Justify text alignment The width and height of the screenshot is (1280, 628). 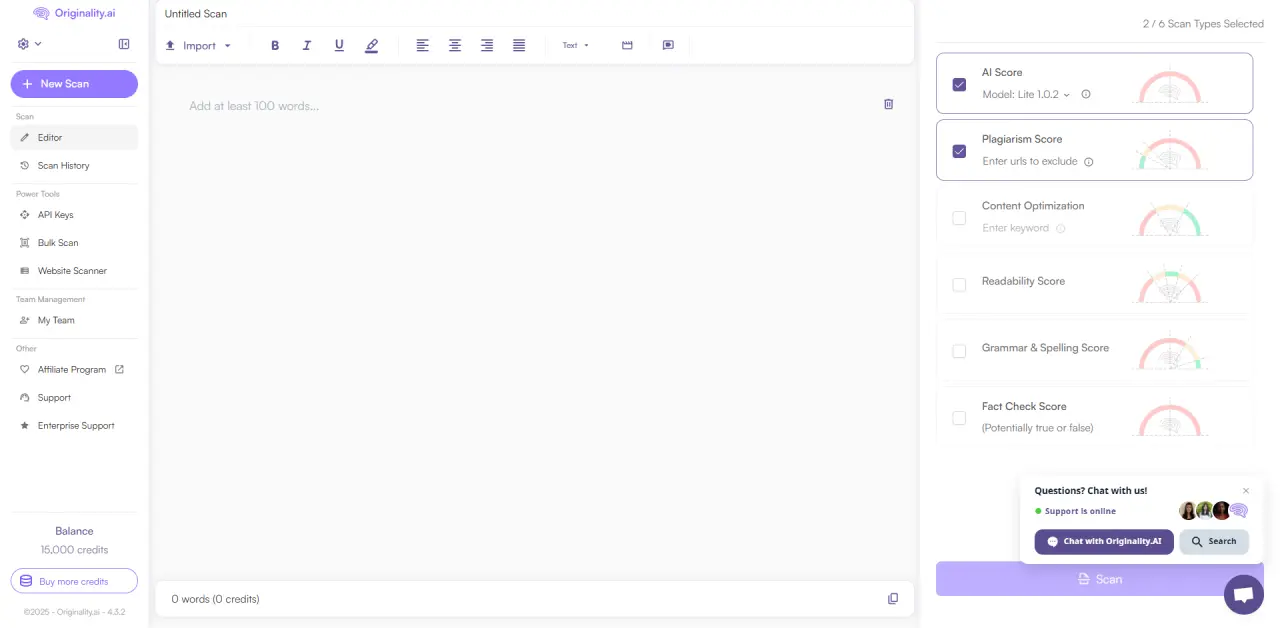(x=519, y=45)
